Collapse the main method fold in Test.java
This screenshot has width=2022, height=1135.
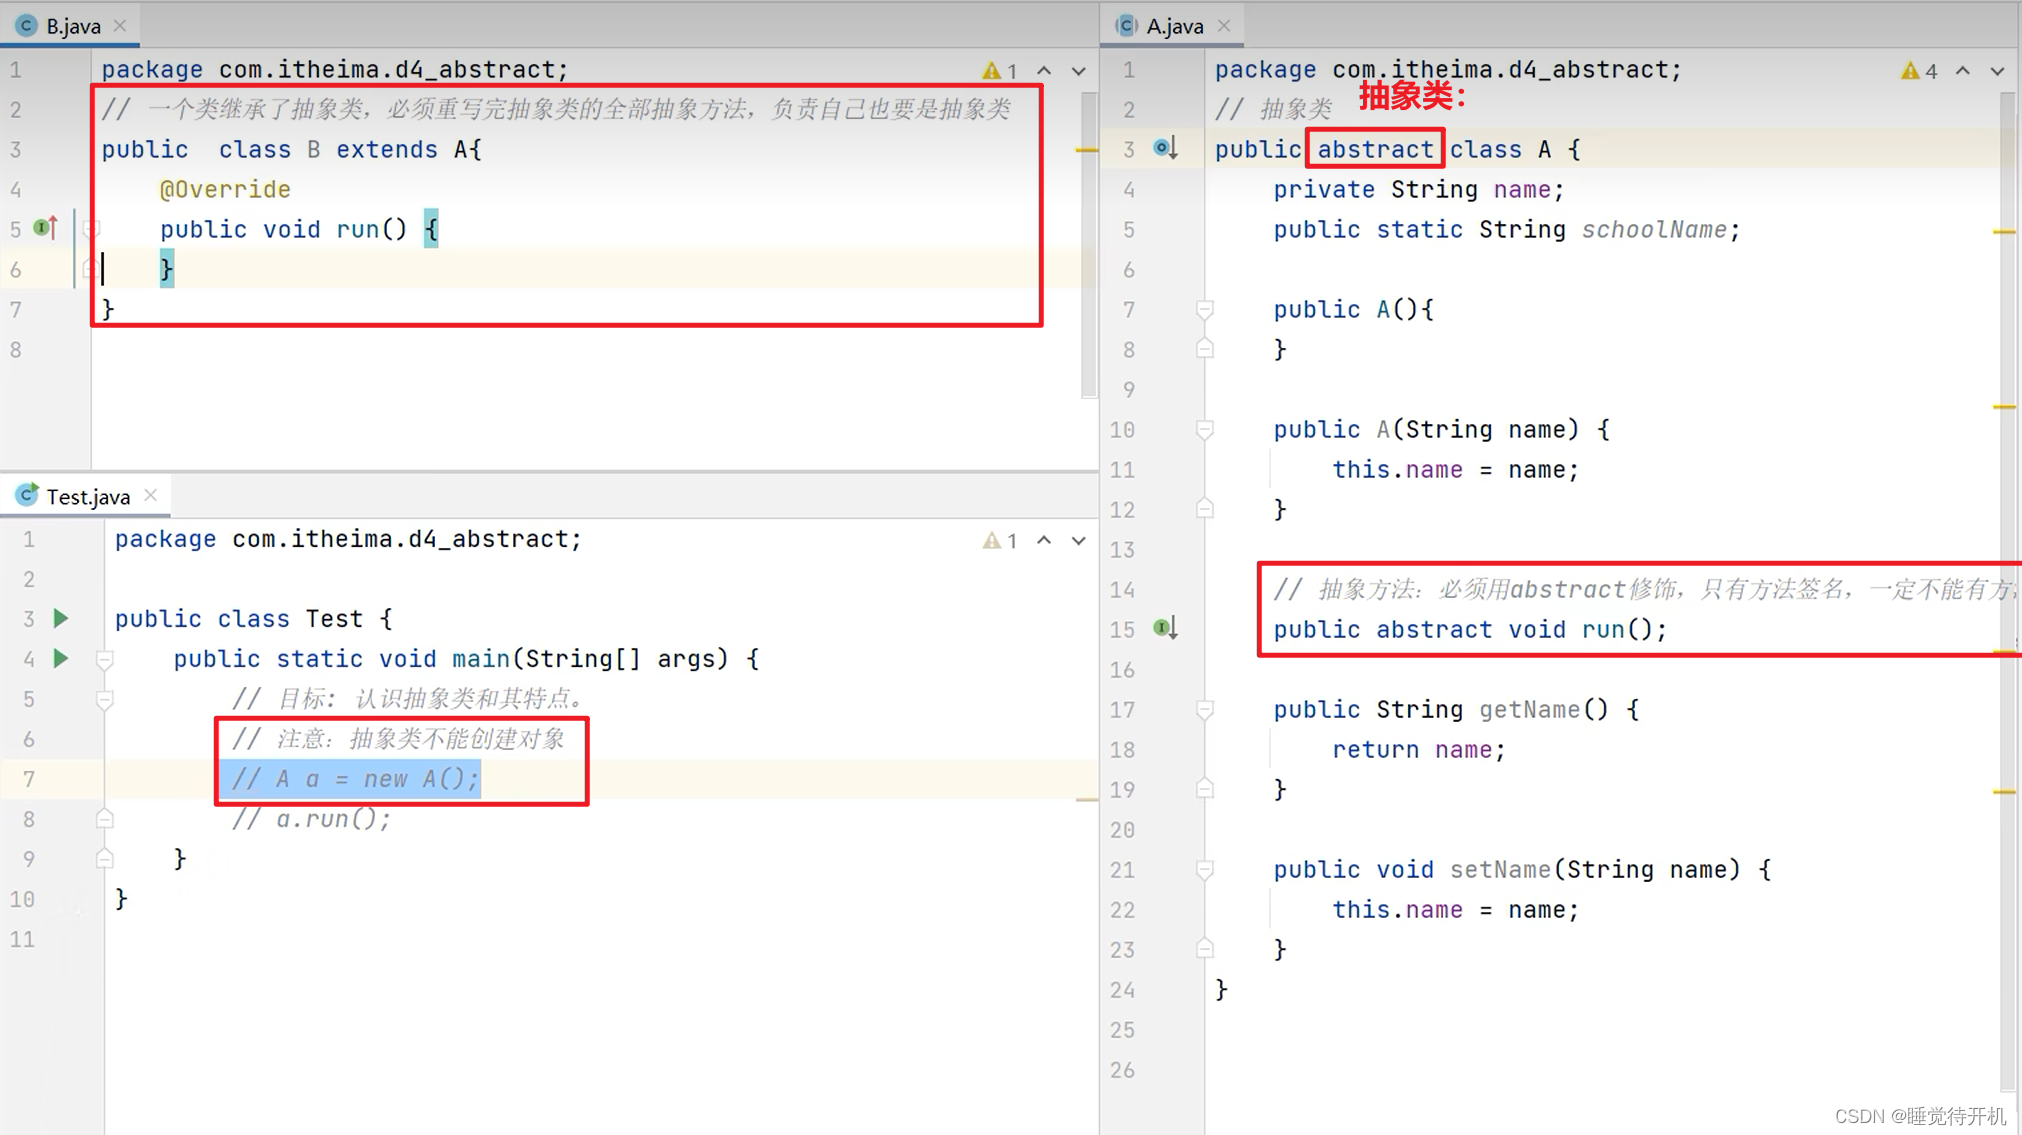point(104,659)
